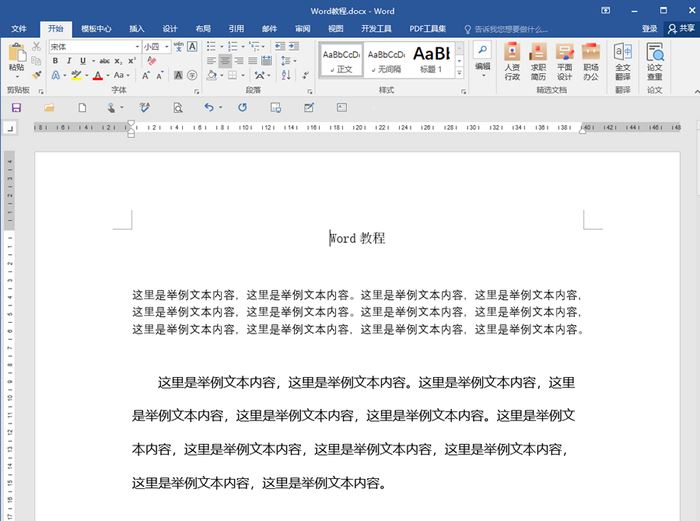Switch to the 插入 Insert tab
This screenshot has width=700, height=521.
137,29
